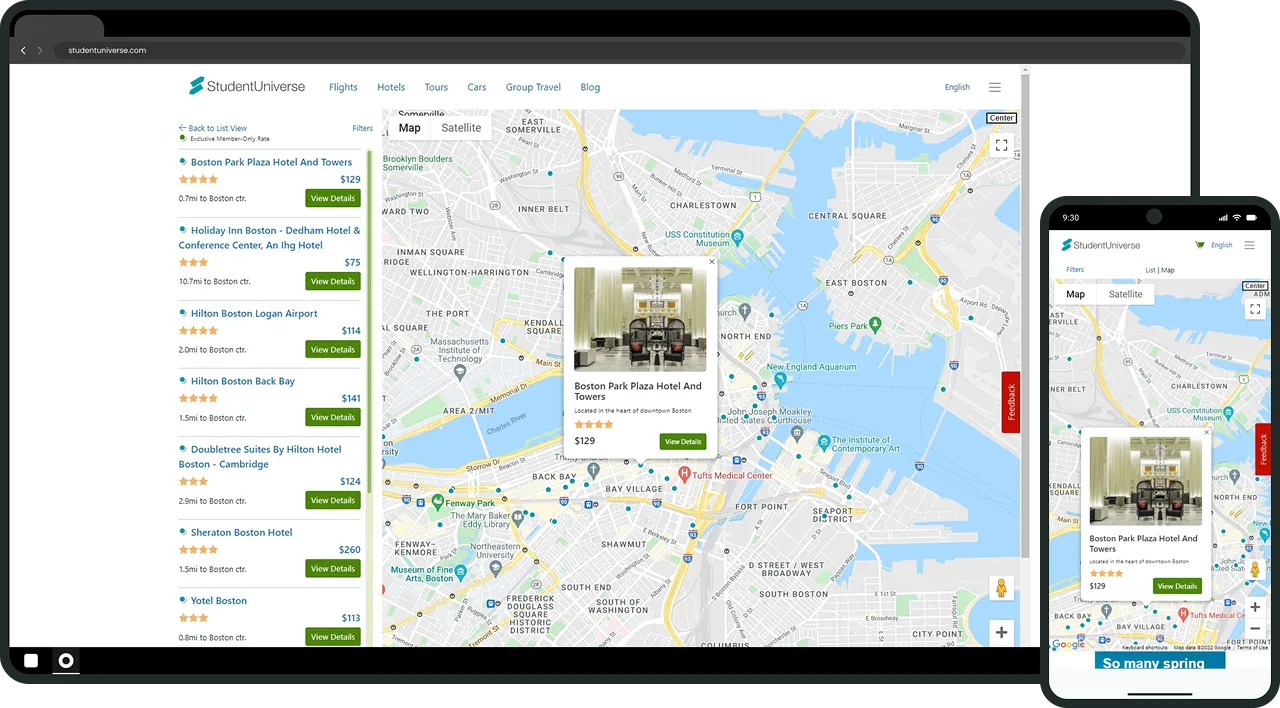This screenshot has width=1280, height=708.
Task: Open English language selector on desktop
Action: (957, 87)
